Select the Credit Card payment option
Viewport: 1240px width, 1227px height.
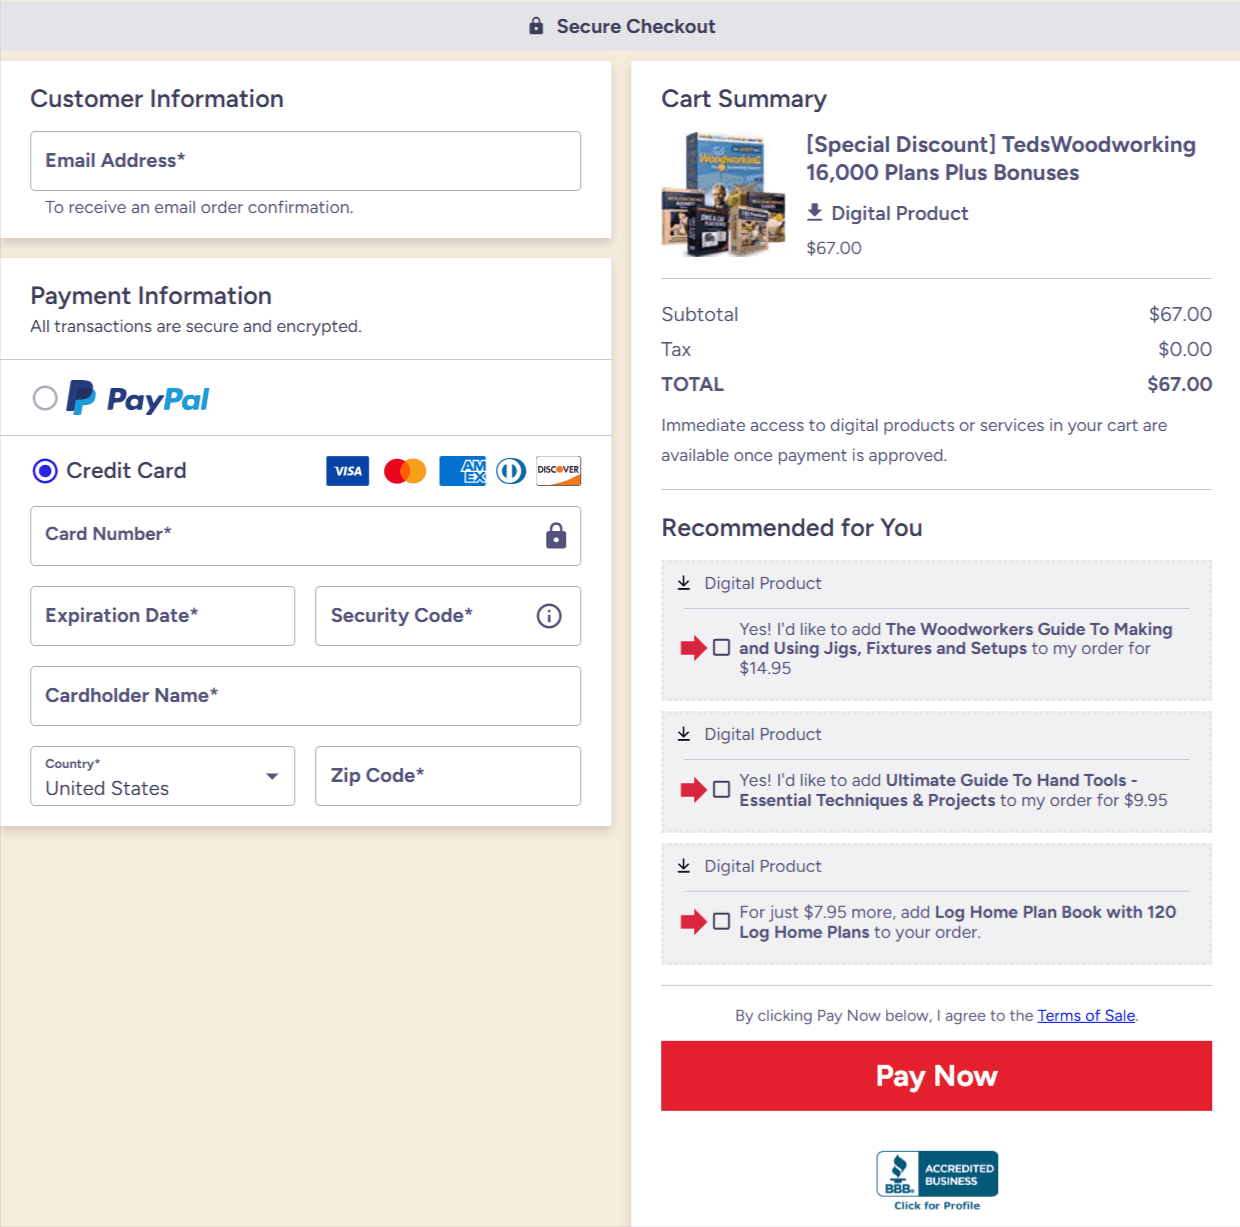point(44,470)
